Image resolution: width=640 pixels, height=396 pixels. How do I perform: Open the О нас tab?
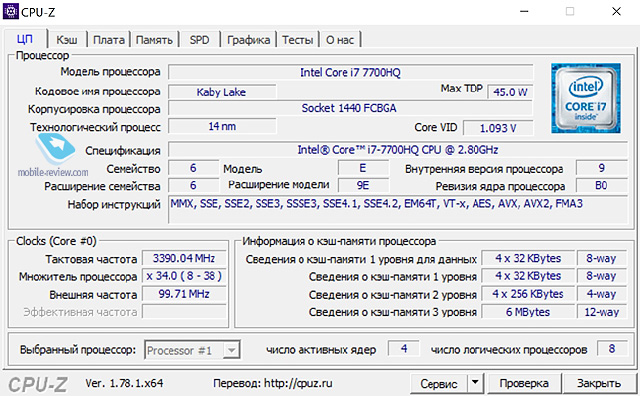click(x=340, y=40)
